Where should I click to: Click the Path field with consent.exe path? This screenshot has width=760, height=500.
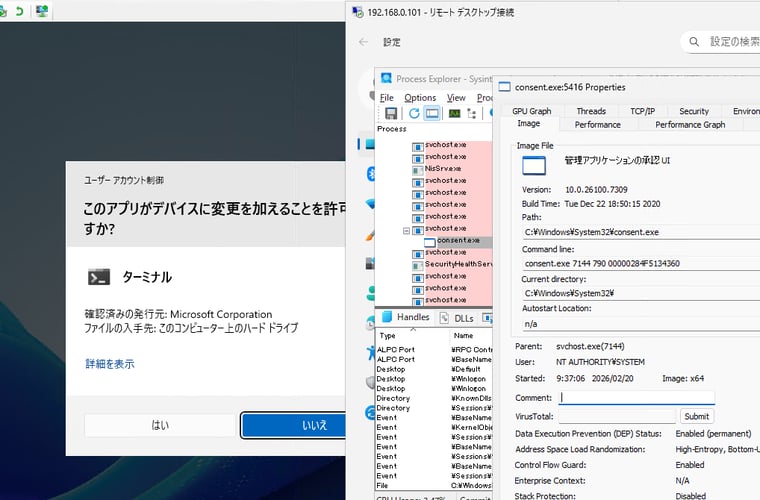641,232
